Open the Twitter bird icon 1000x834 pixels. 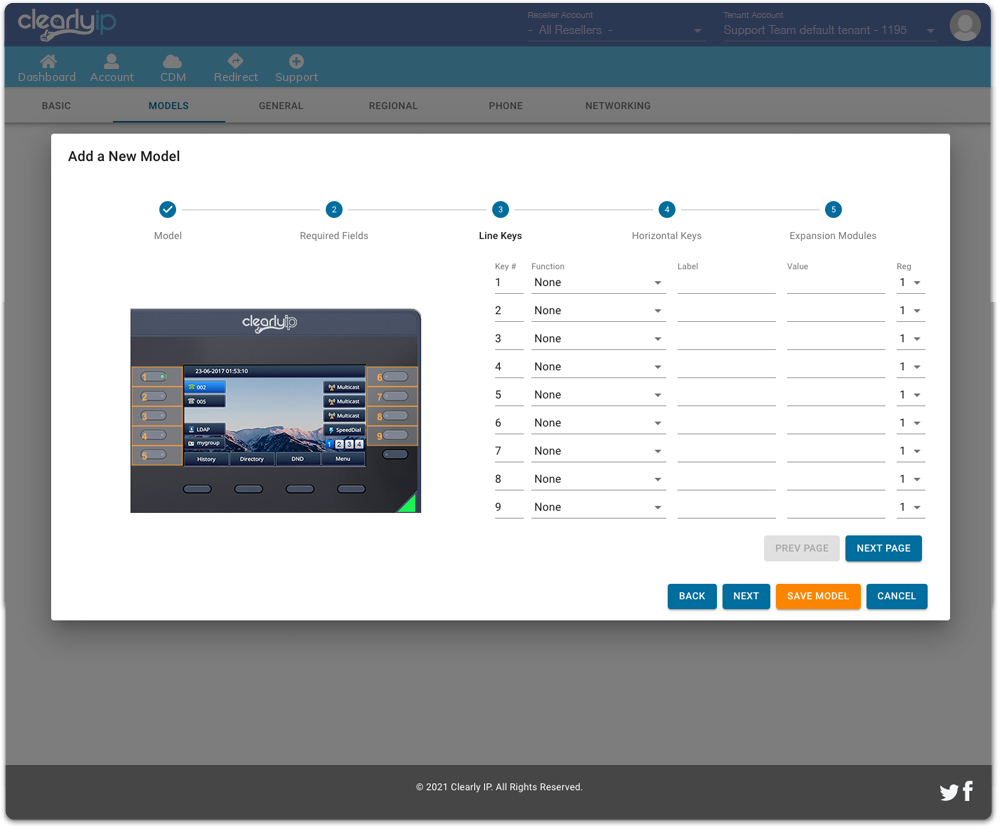click(948, 793)
